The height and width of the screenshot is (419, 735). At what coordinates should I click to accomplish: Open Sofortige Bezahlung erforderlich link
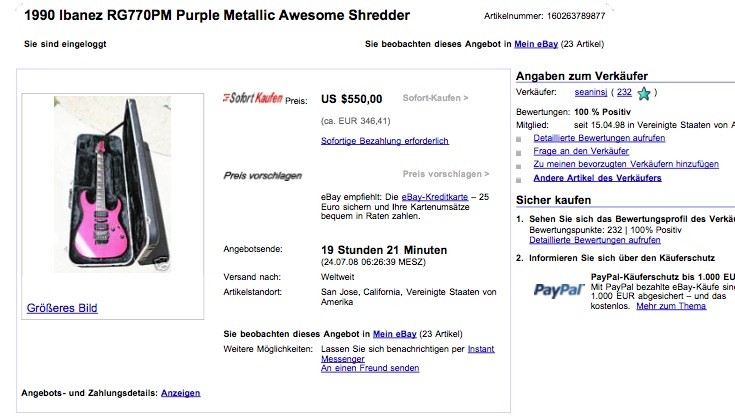385,141
